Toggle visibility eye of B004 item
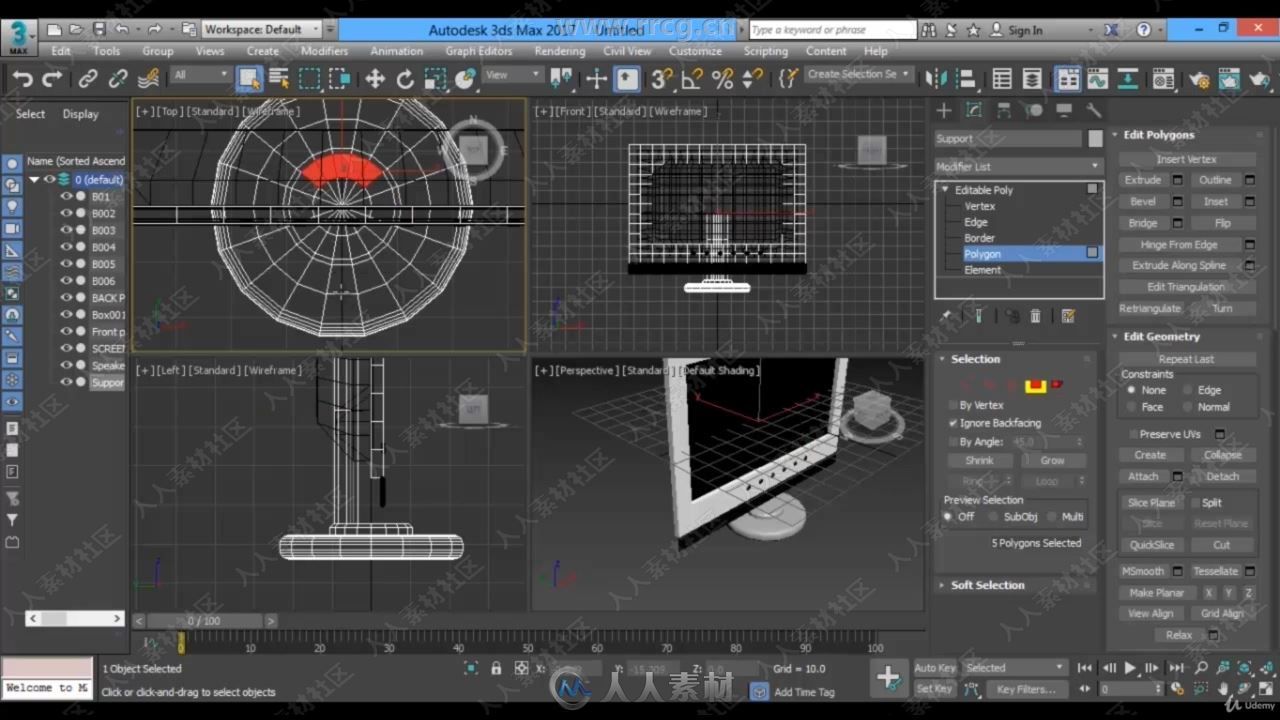 point(66,247)
